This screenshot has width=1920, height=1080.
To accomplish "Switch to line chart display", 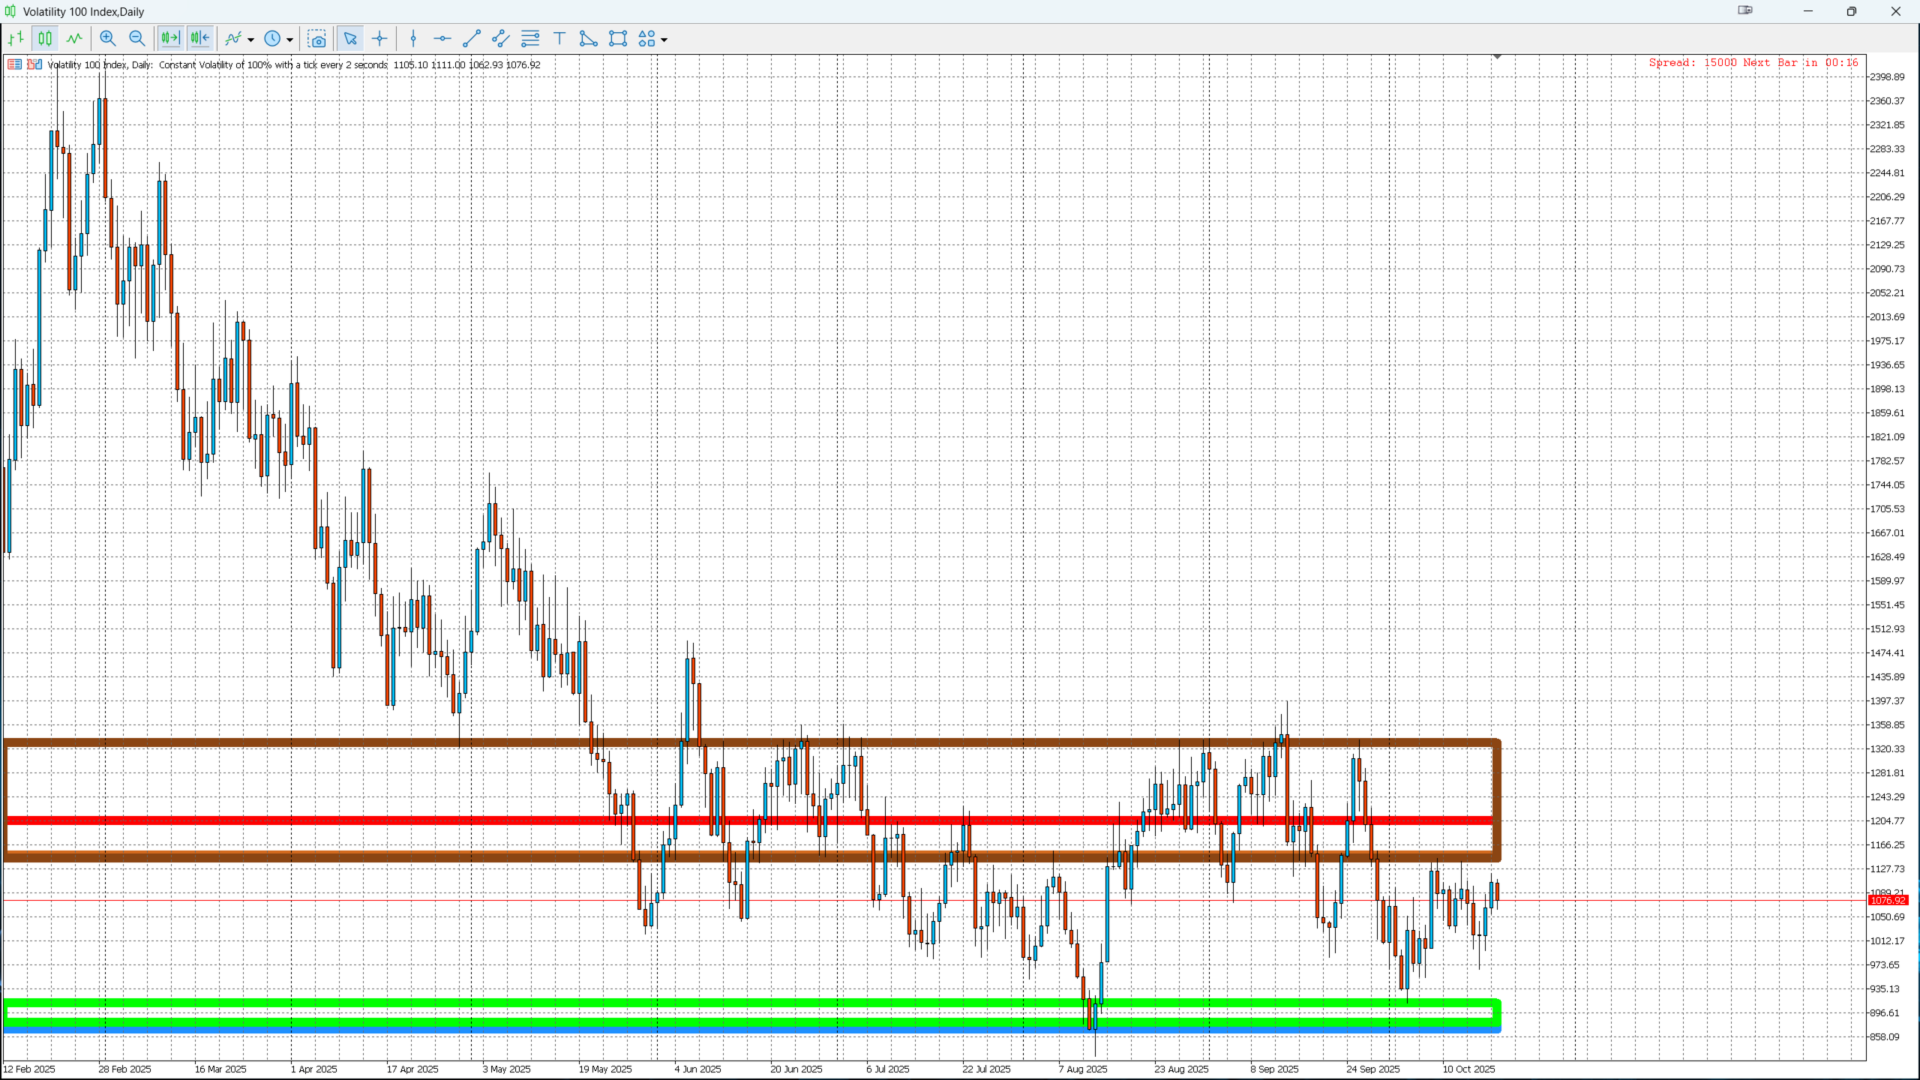I will [x=74, y=39].
